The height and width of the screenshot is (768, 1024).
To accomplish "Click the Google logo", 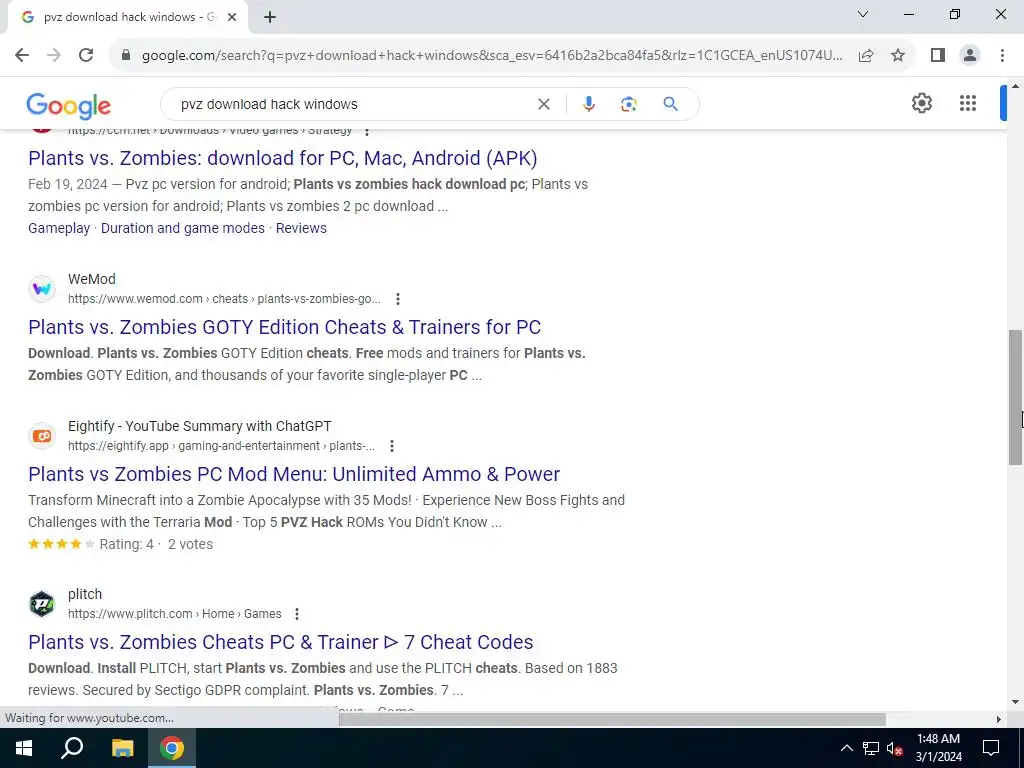I will point(69,106).
